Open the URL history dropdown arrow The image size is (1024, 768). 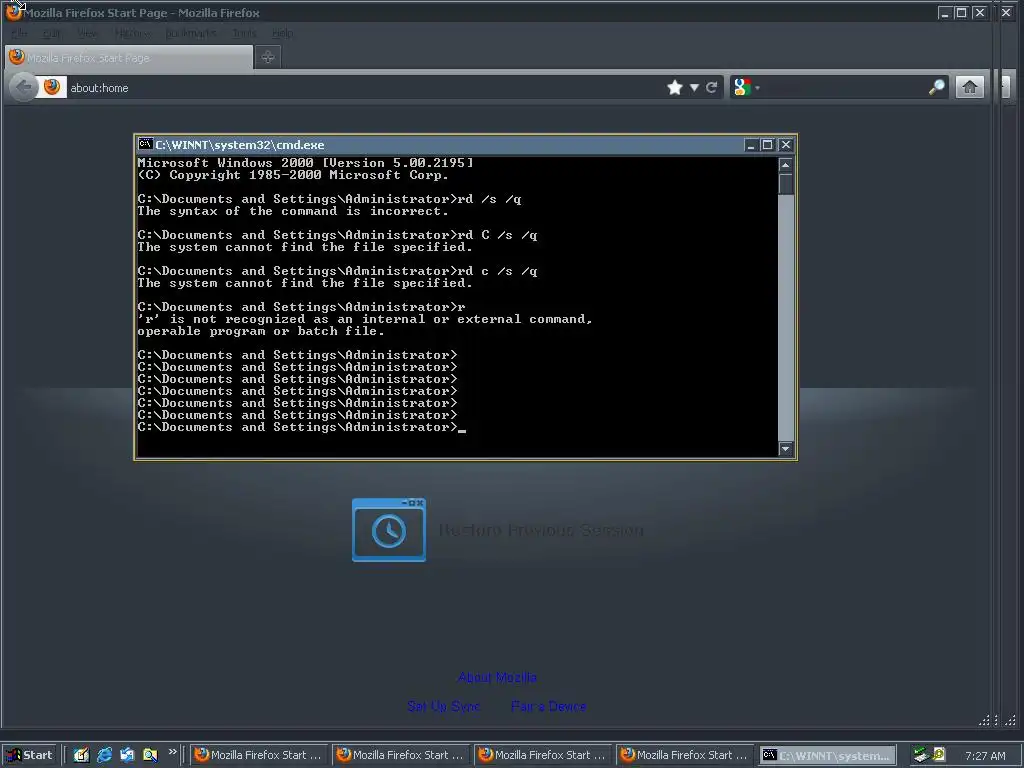pos(694,88)
